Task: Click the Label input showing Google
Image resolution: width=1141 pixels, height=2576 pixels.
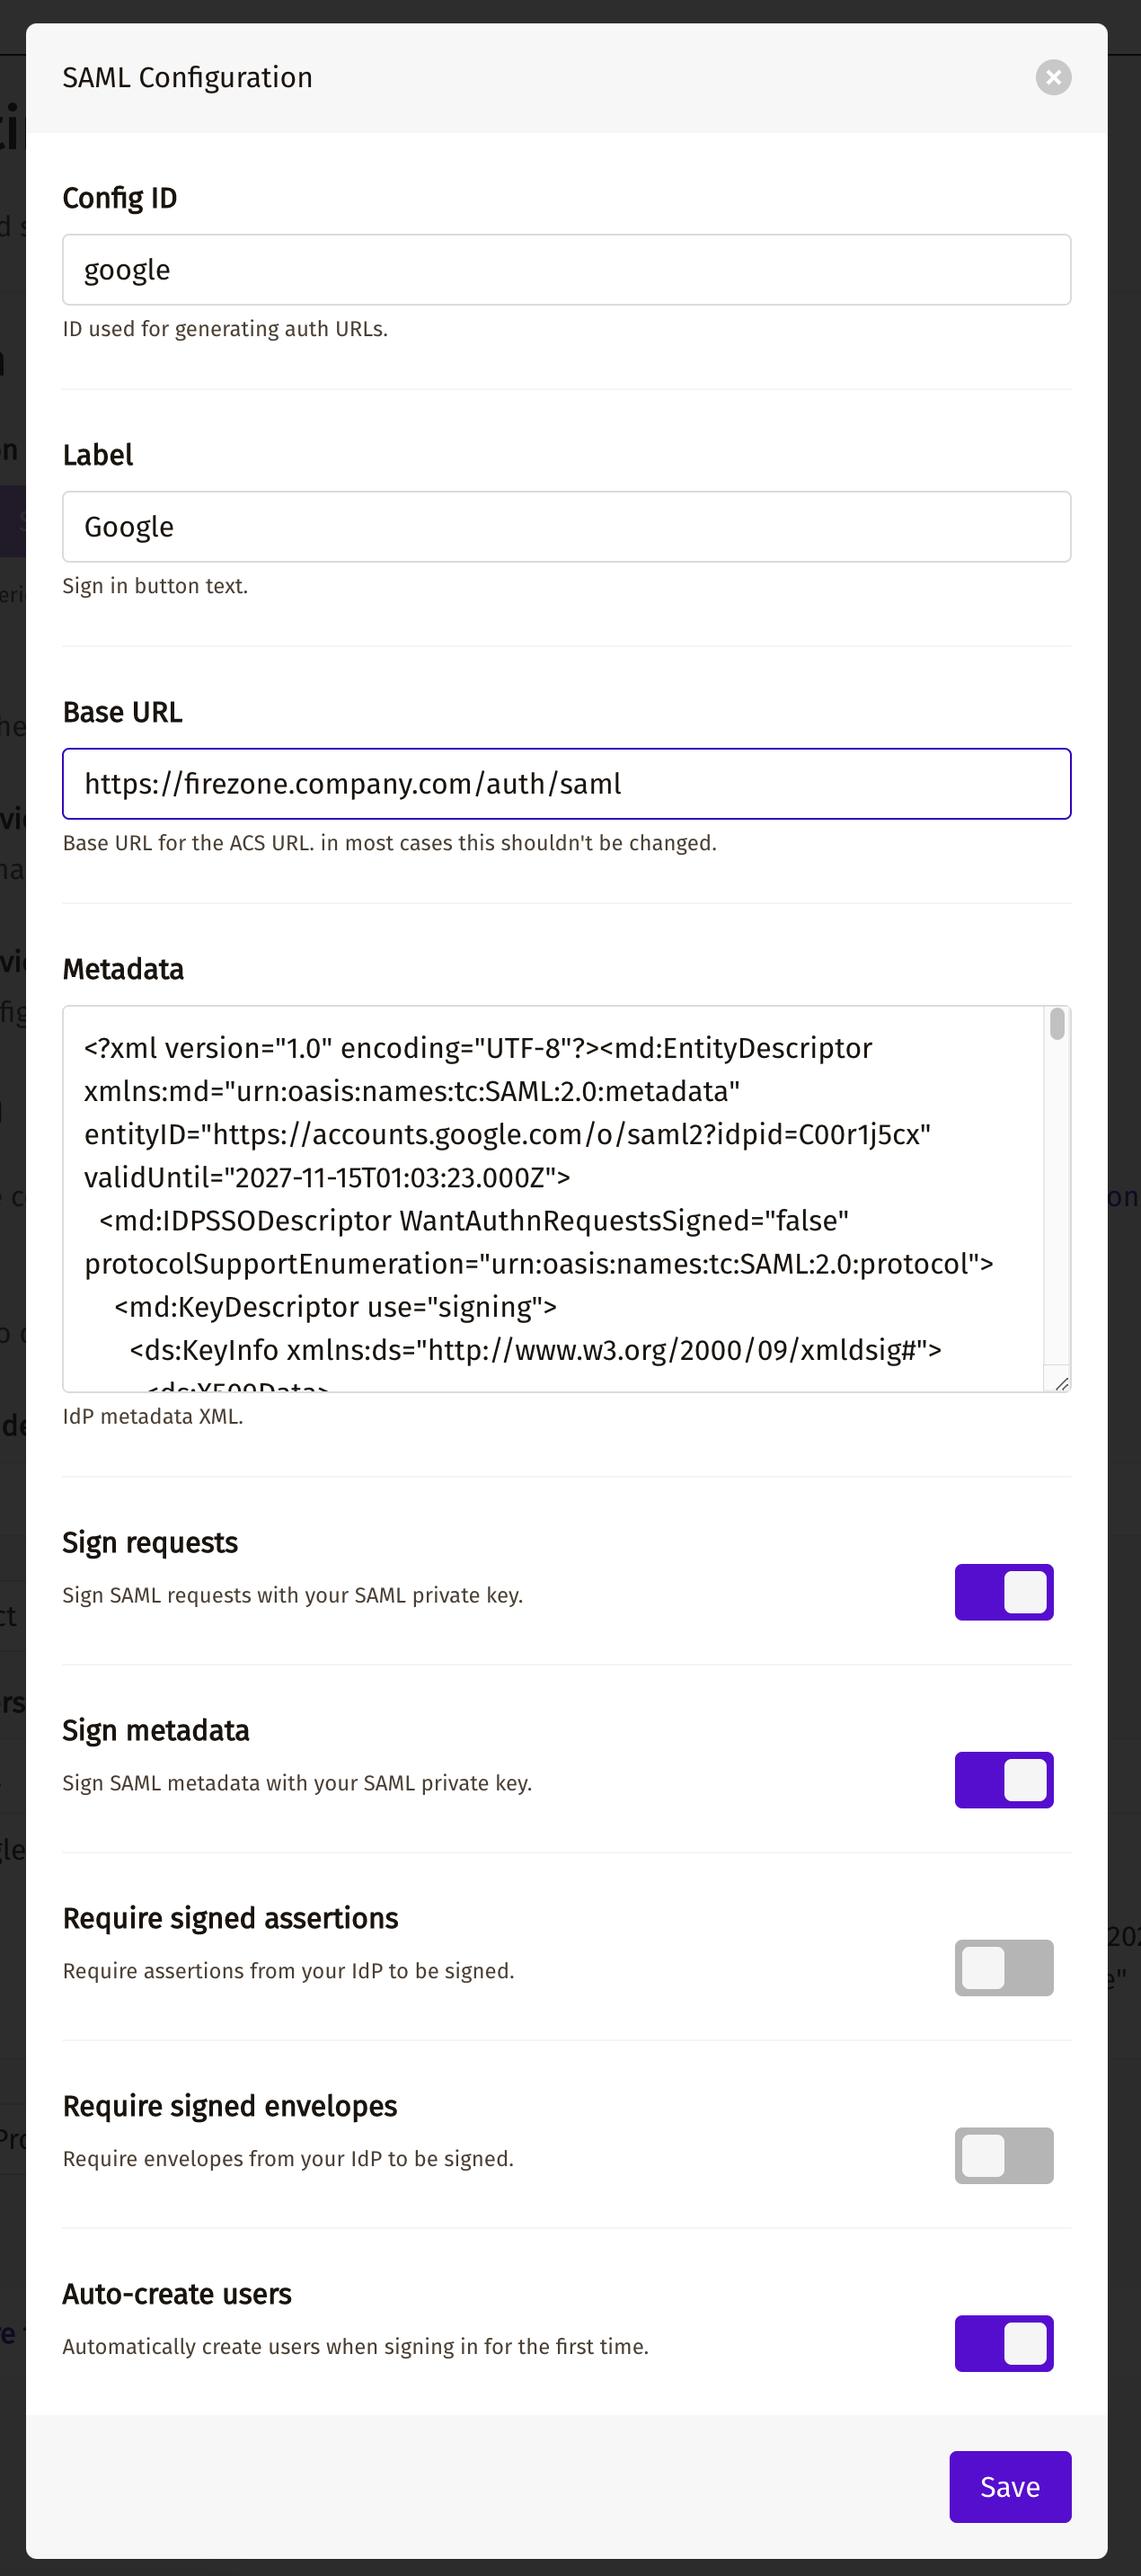Action: [x=566, y=526]
